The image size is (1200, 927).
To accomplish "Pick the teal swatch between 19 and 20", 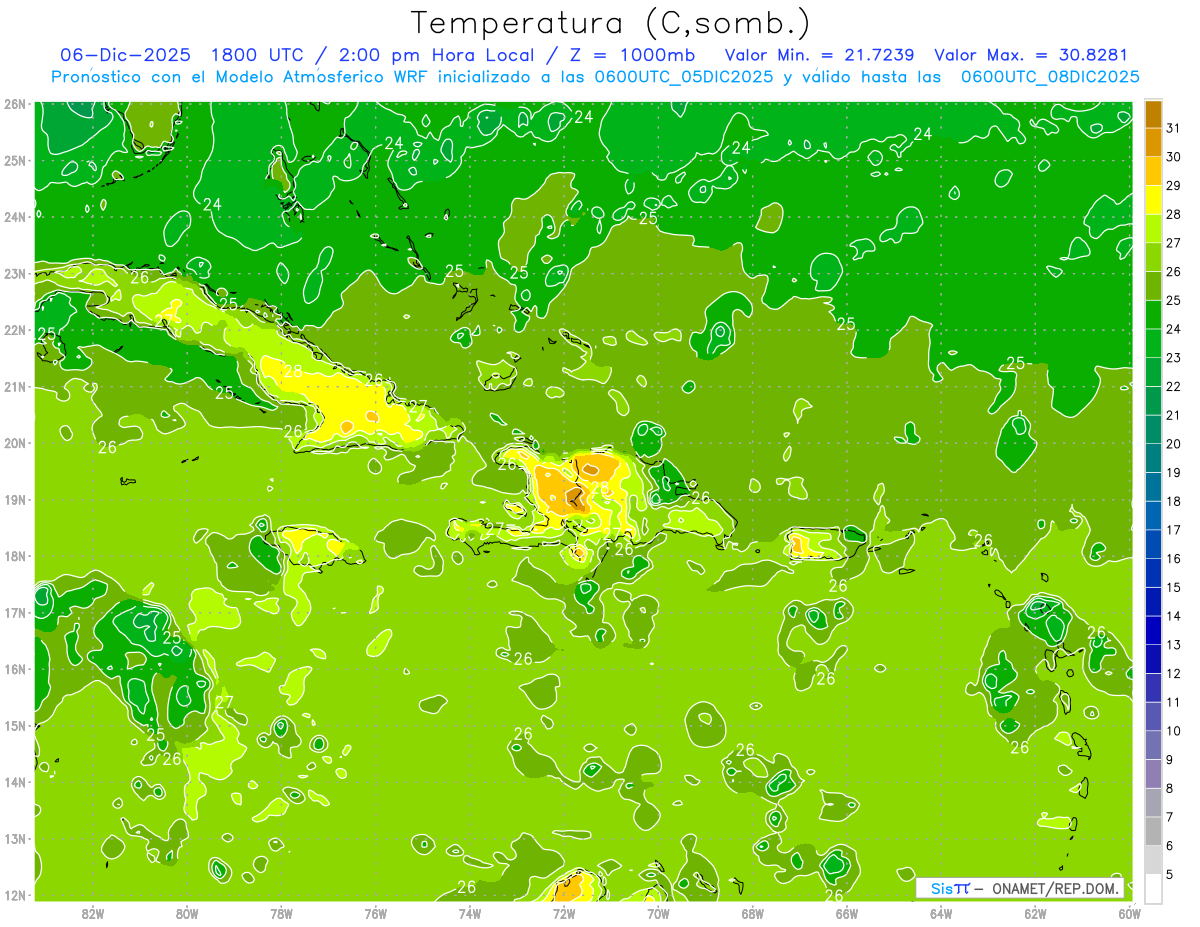I will tap(1153, 458).
